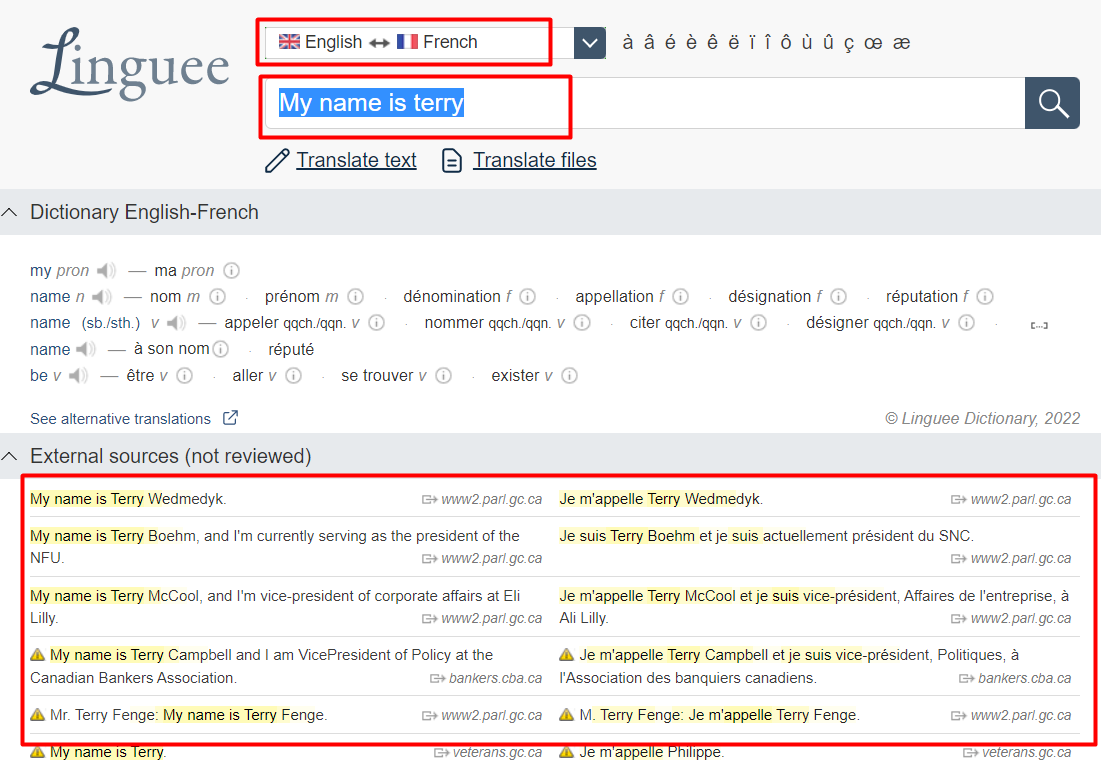Insert the ô special character
The width and height of the screenshot is (1101, 765).
click(786, 43)
